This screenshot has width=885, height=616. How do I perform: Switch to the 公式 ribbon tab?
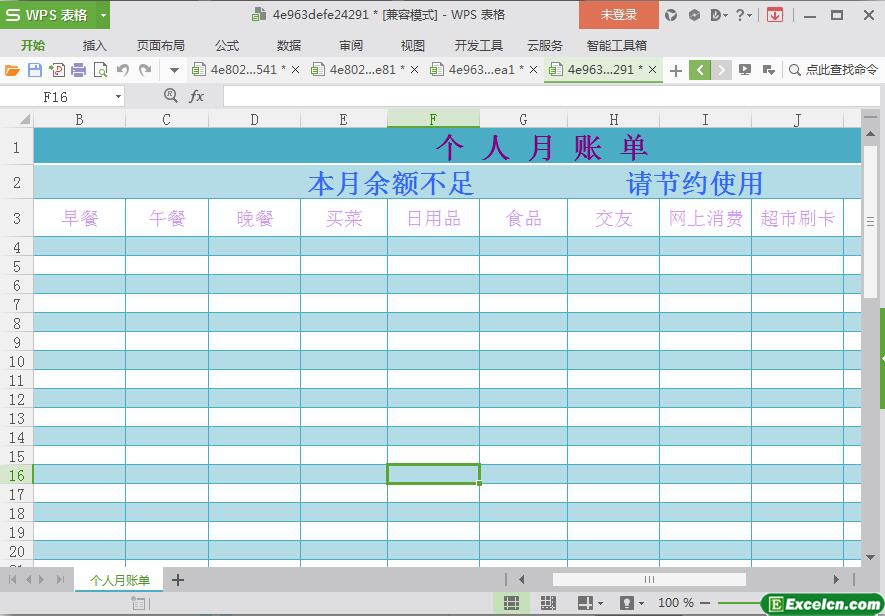point(227,45)
